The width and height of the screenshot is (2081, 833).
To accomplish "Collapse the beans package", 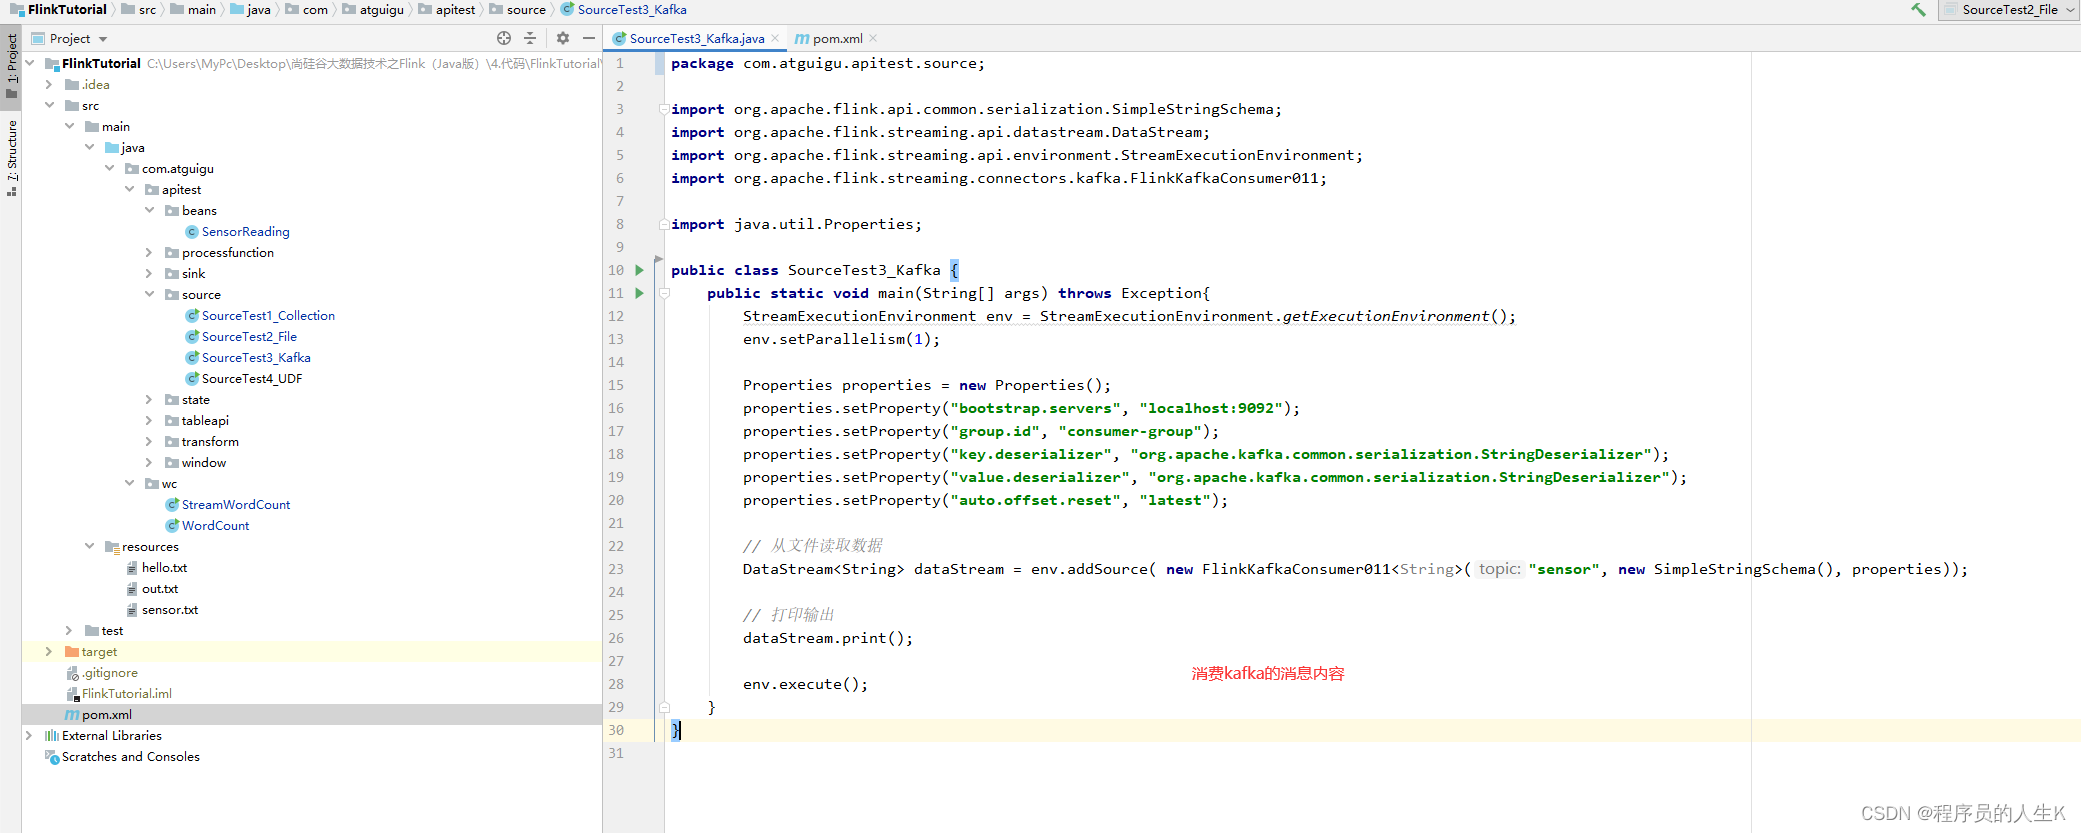I will point(149,211).
